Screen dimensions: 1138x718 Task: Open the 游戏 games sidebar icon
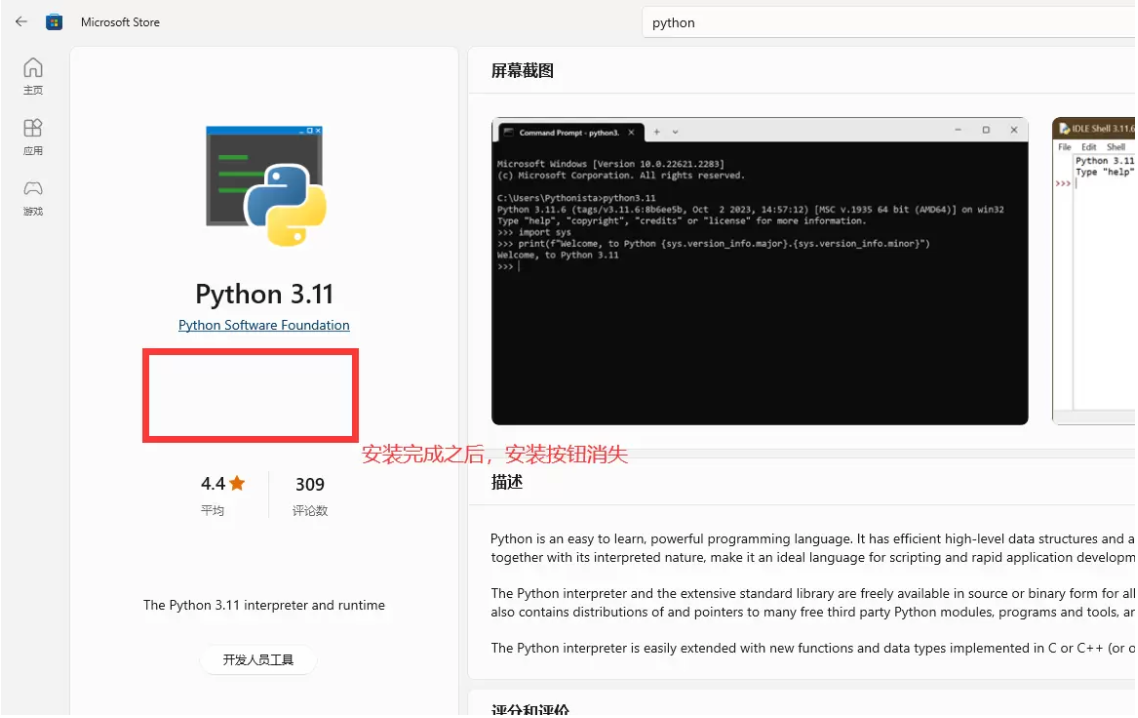(x=33, y=198)
